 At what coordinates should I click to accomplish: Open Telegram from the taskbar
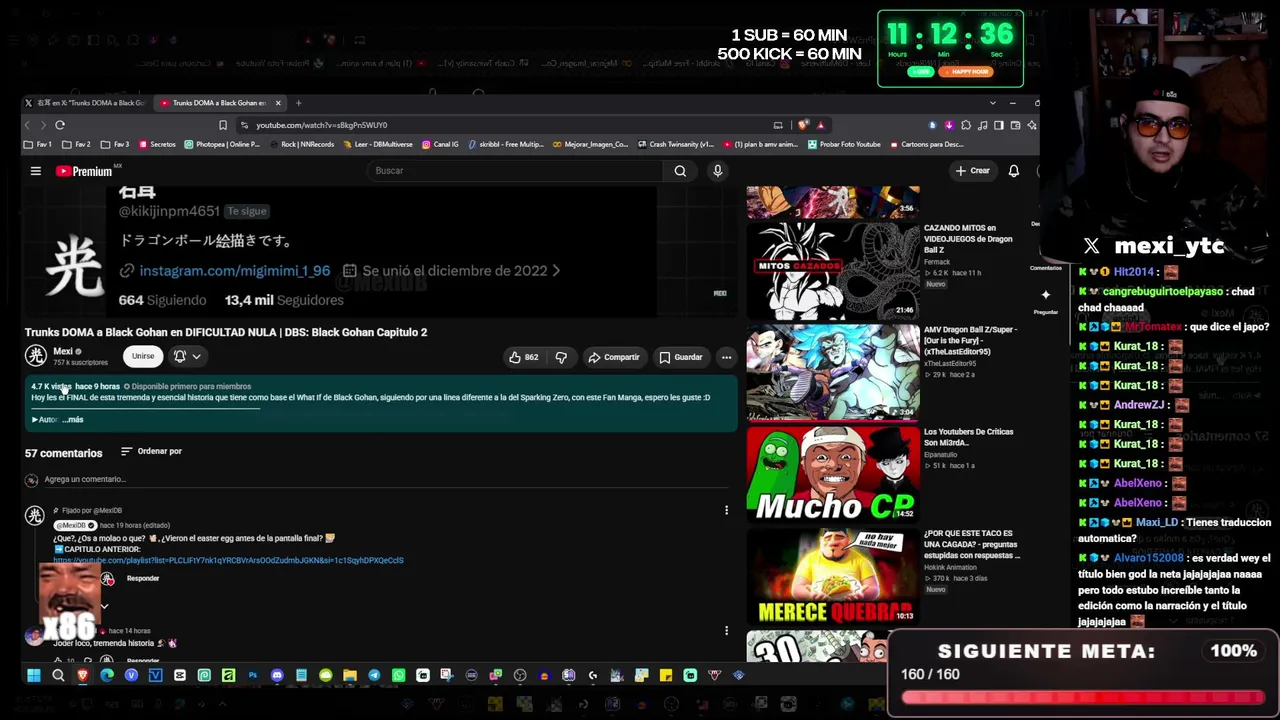(374, 675)
